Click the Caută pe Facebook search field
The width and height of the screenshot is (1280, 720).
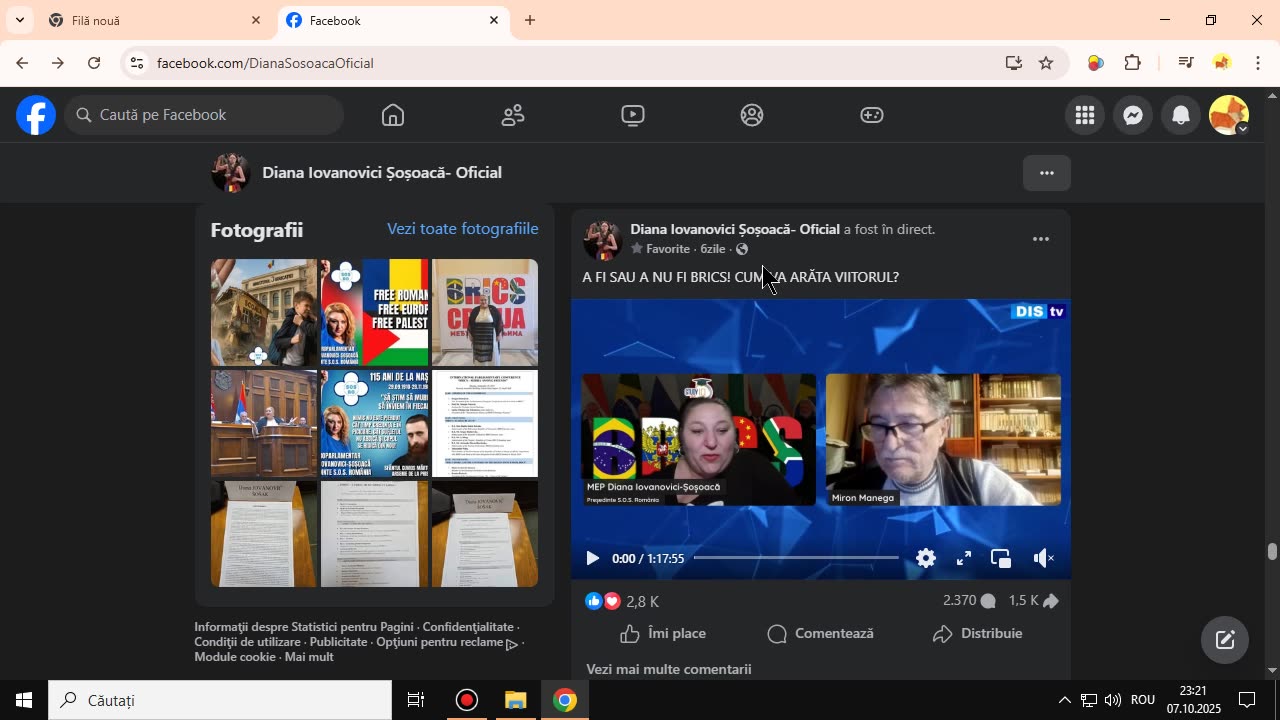(205, 115)
